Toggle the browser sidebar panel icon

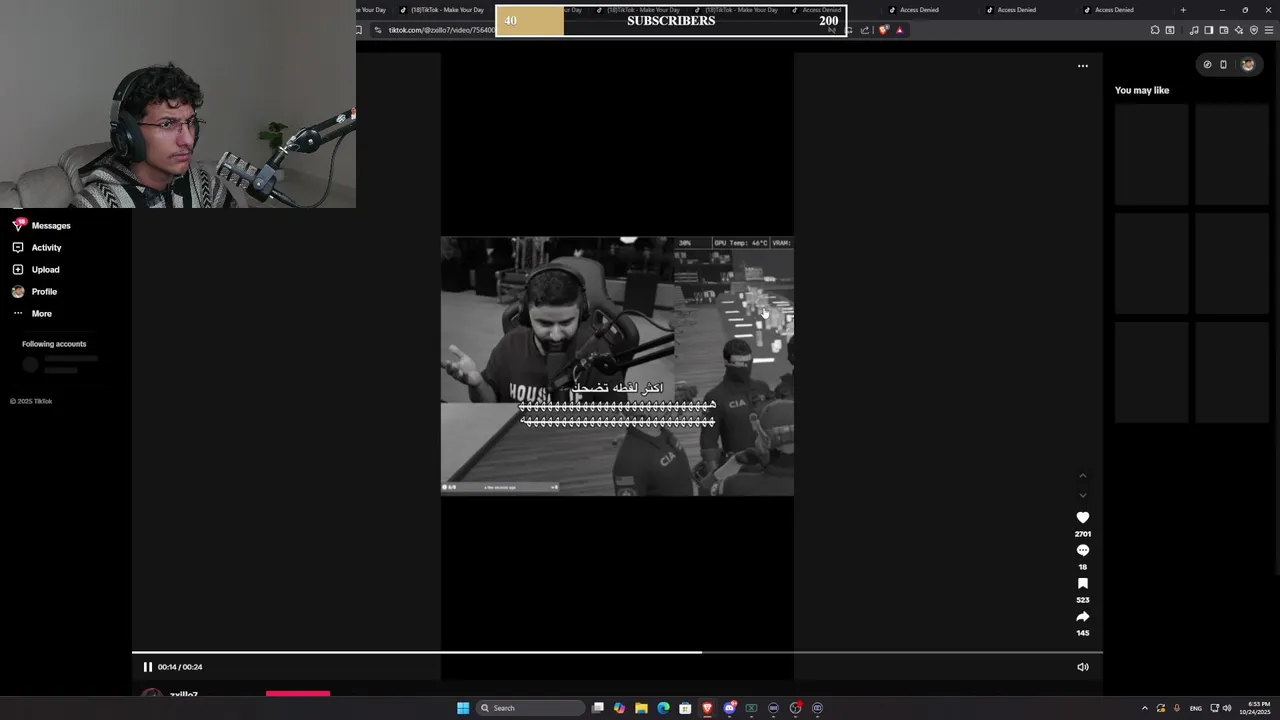1208,30
